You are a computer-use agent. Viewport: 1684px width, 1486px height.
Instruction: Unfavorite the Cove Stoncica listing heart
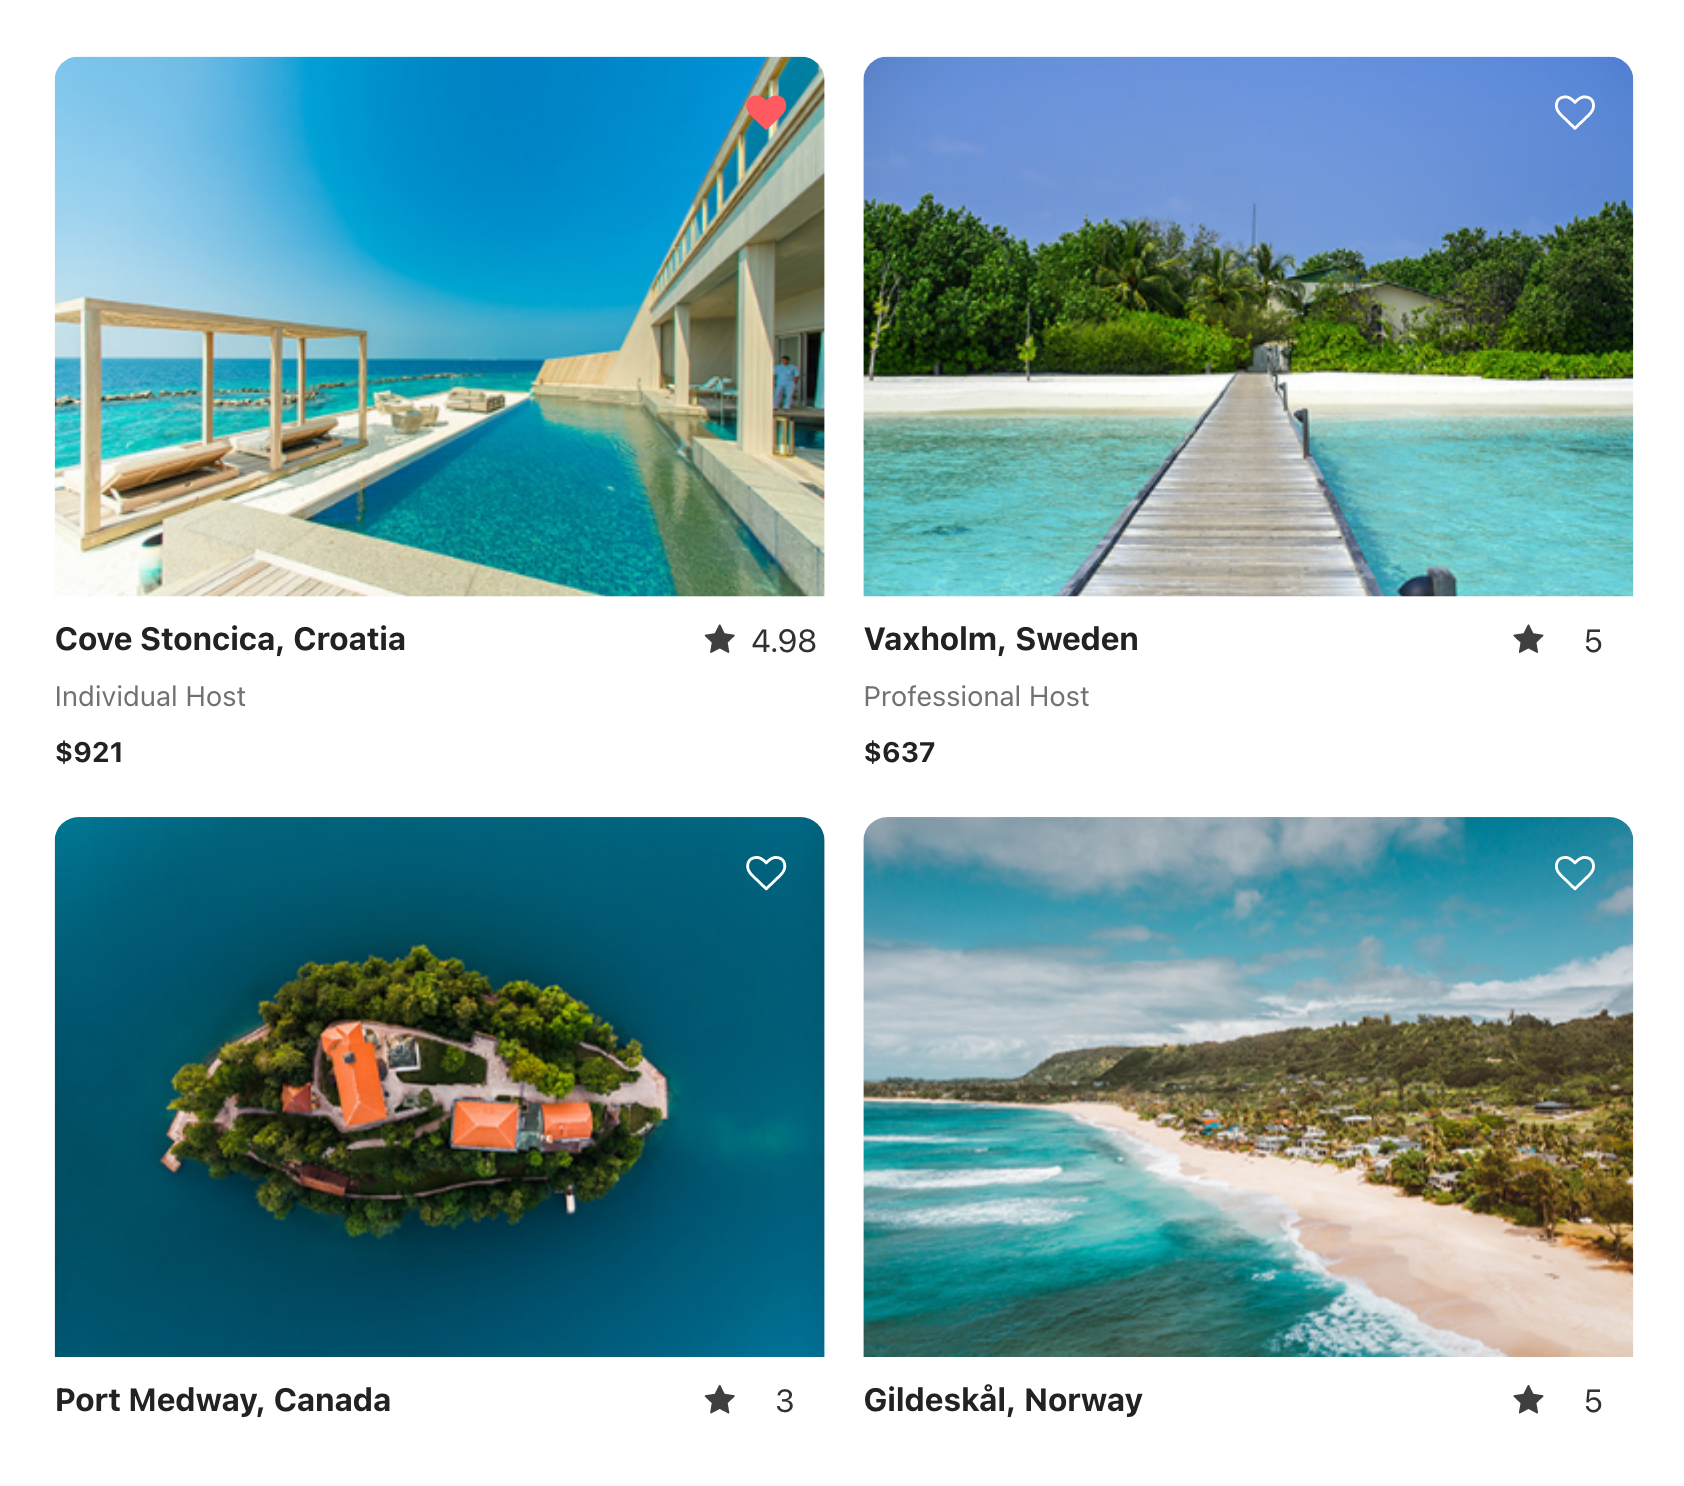pos(766,112)
